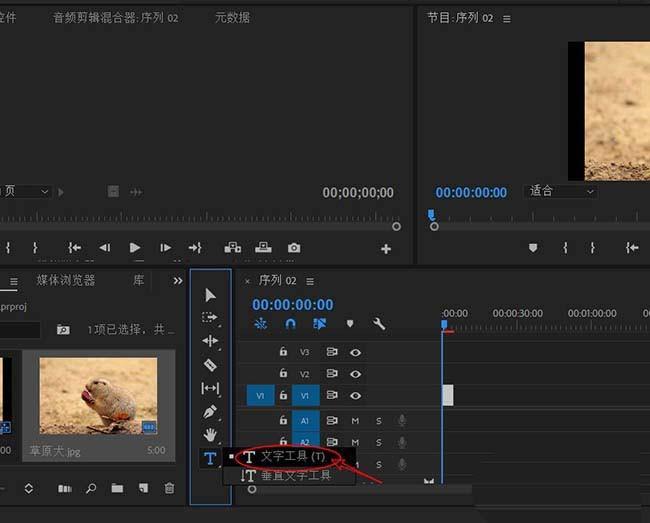Click the timeline timecode 00:00:00:00
This screenshot has width=650, height=523.
pyautogui.click(x=293, y=305)
